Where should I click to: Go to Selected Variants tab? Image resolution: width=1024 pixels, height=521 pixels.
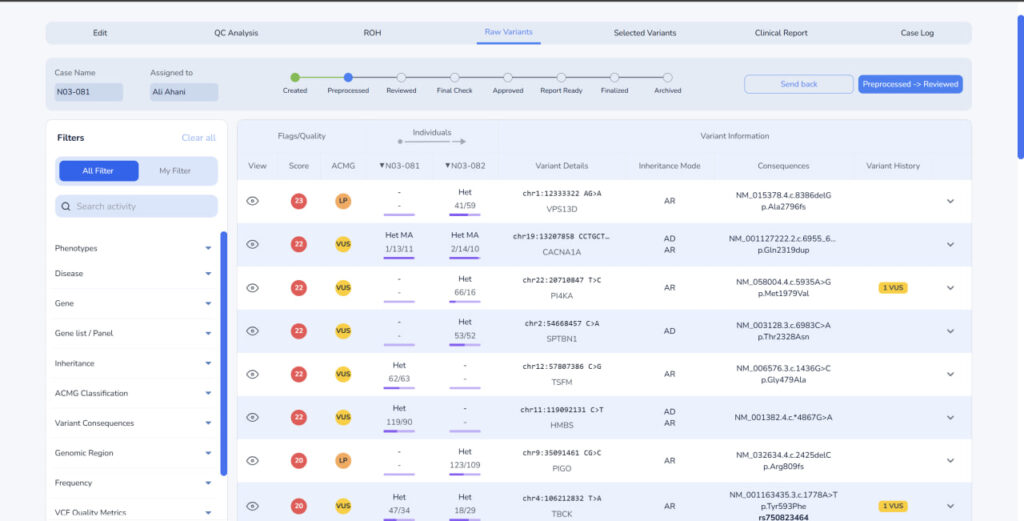pyautogui.click(x=645, y=33)
